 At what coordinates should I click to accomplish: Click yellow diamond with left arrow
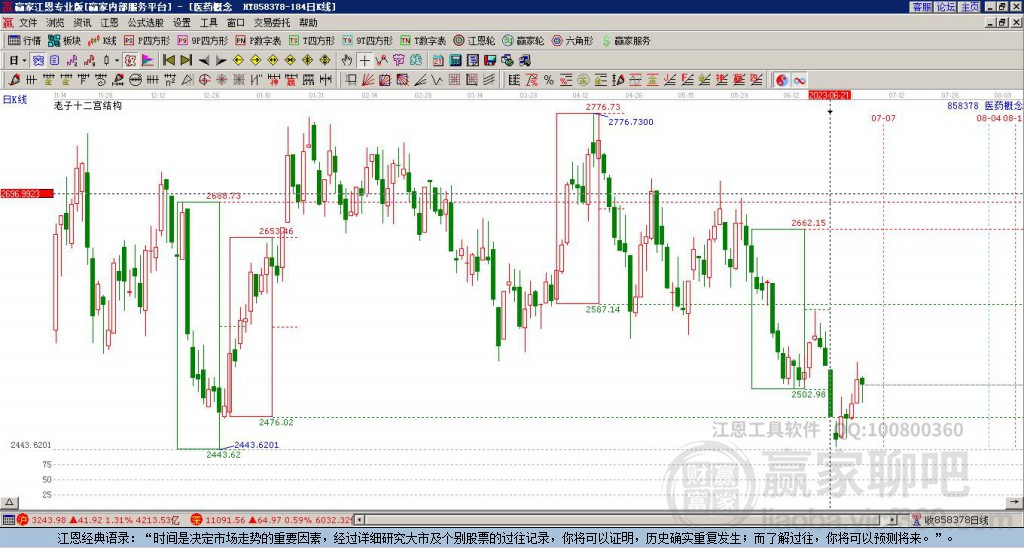tap(238, 61)
